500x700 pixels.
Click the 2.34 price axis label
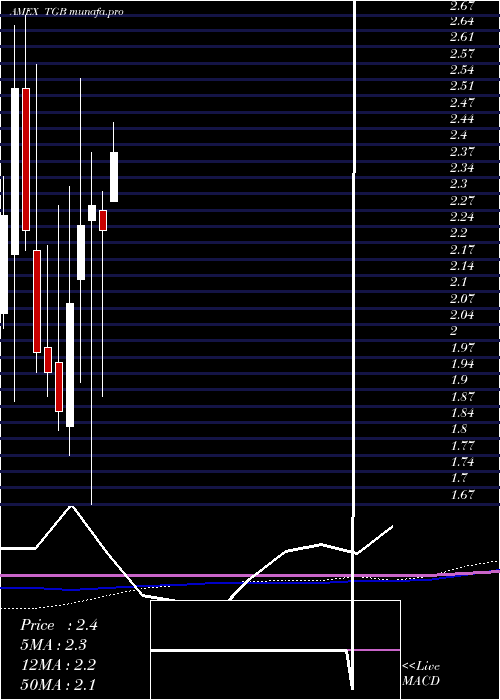point(462,168)
